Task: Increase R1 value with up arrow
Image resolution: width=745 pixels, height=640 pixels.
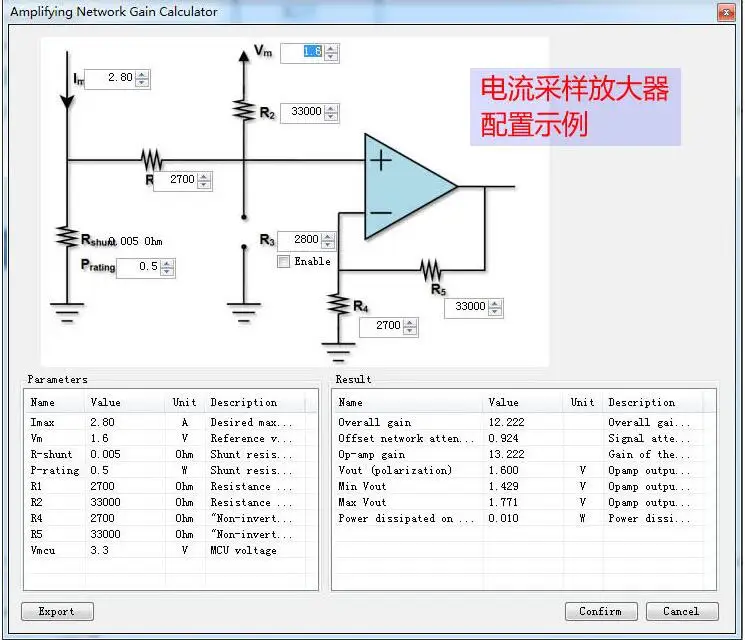Action: [204, 176]
